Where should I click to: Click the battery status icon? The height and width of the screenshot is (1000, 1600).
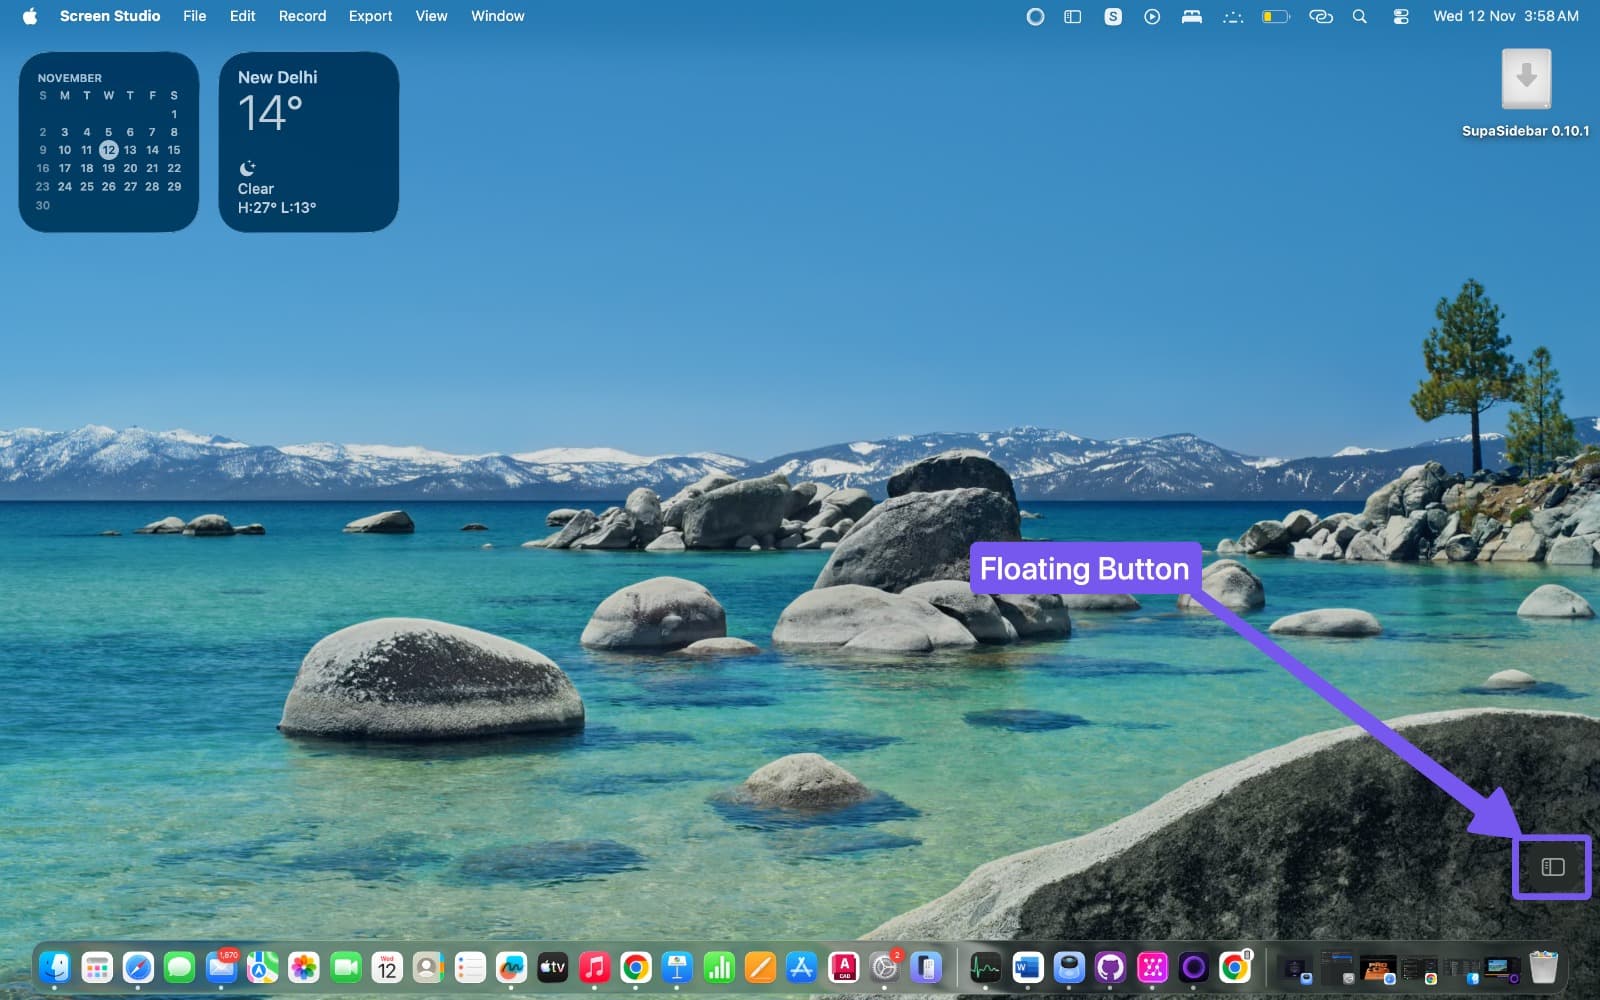(1275, 17)
